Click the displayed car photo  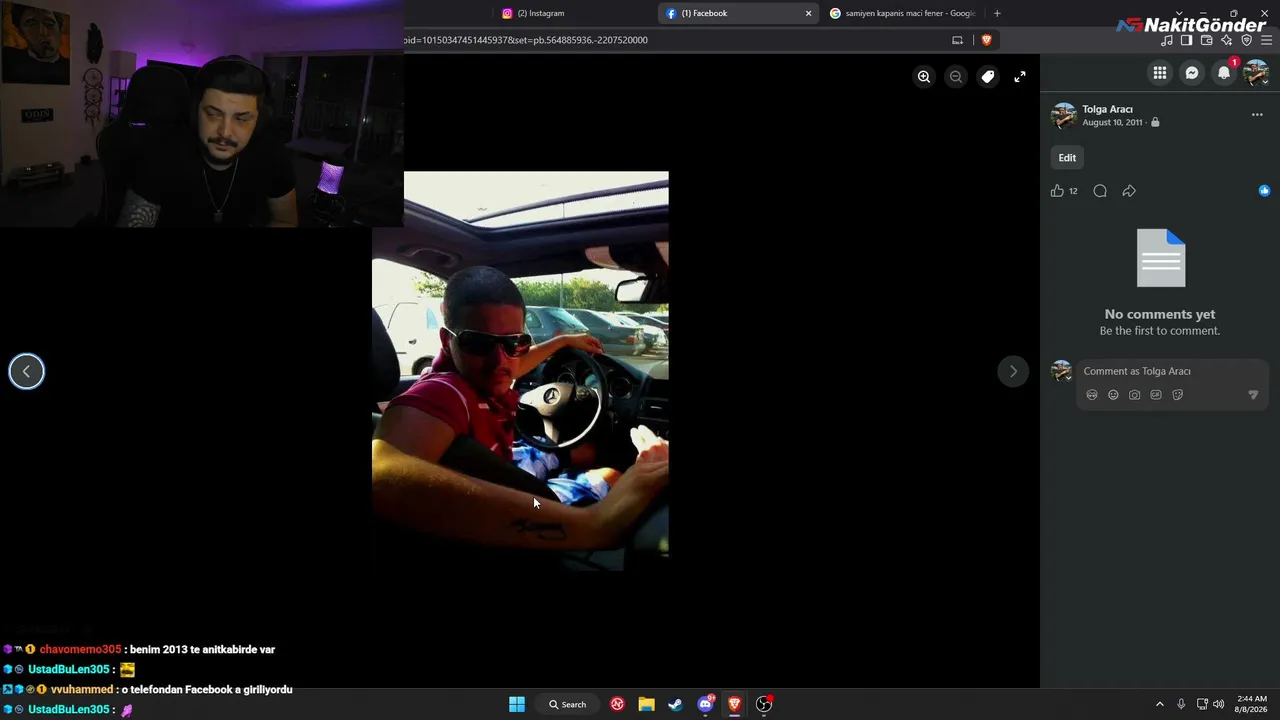(x=520, y=371)
